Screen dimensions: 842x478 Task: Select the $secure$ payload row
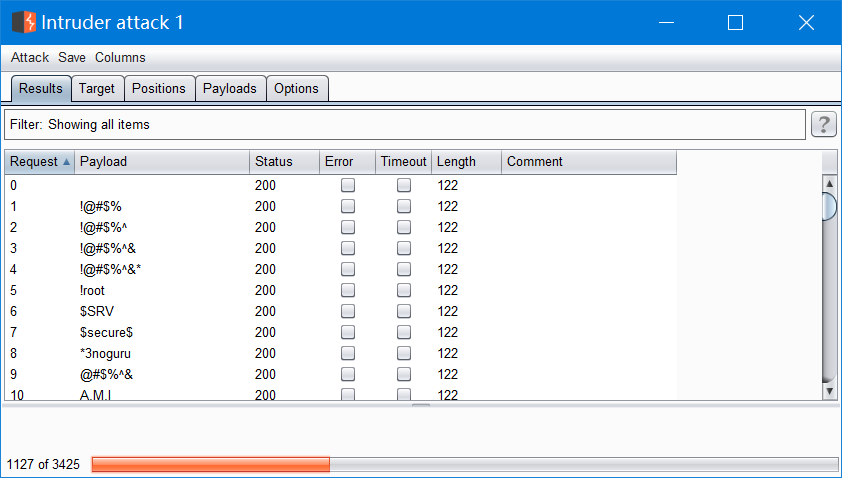(340, 332)
